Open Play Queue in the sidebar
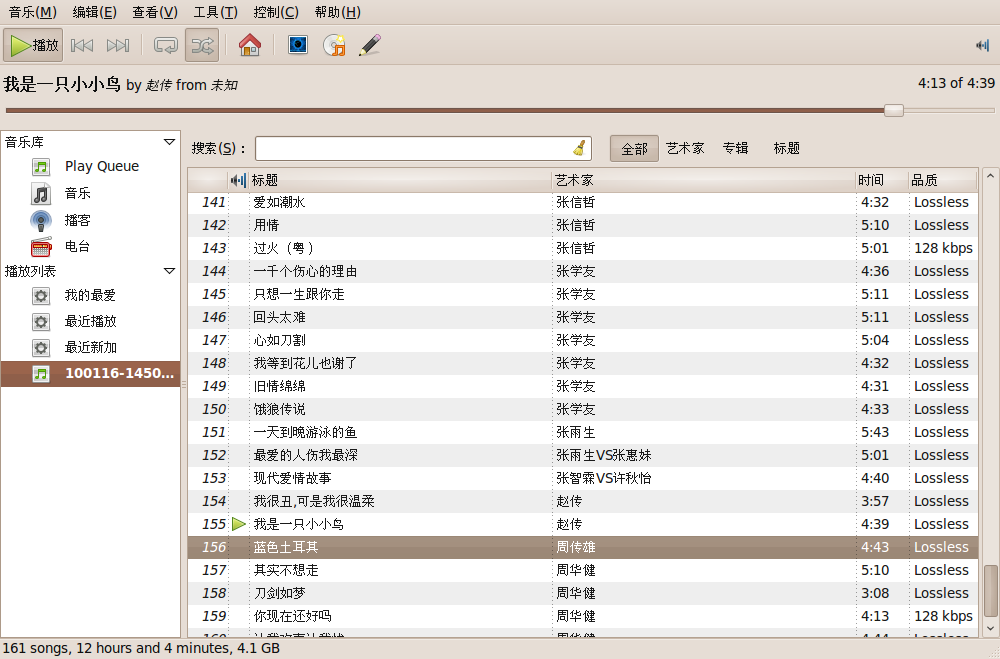The image size is (1000, 659). click(x=91, y=167)
